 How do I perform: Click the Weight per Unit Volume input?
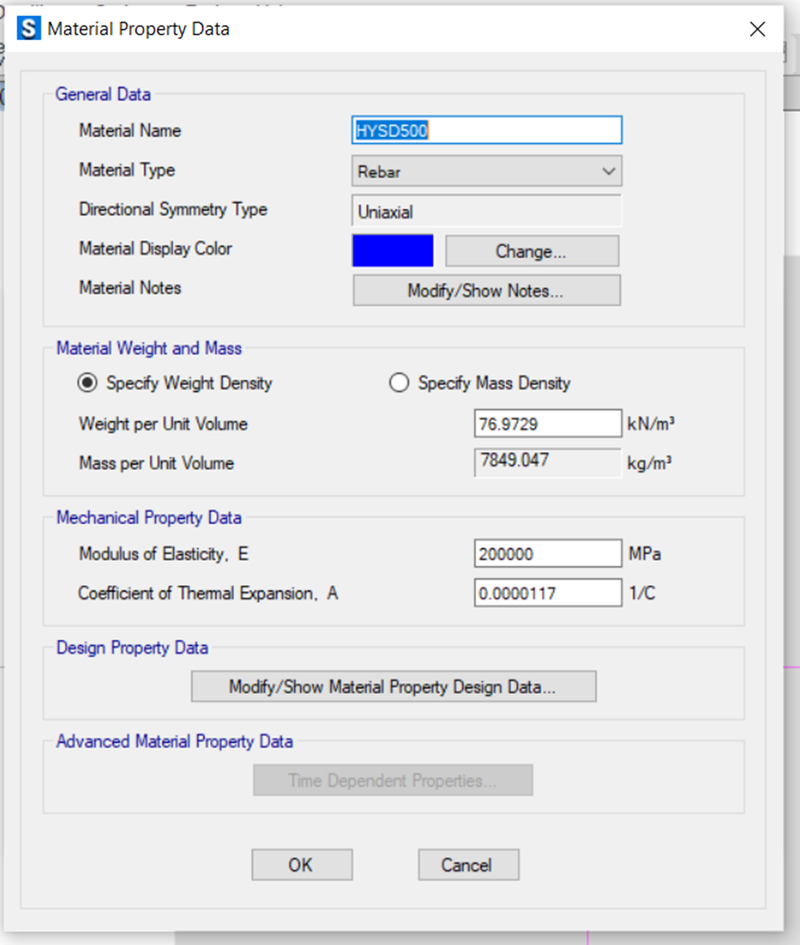click(x=547, y=424)
